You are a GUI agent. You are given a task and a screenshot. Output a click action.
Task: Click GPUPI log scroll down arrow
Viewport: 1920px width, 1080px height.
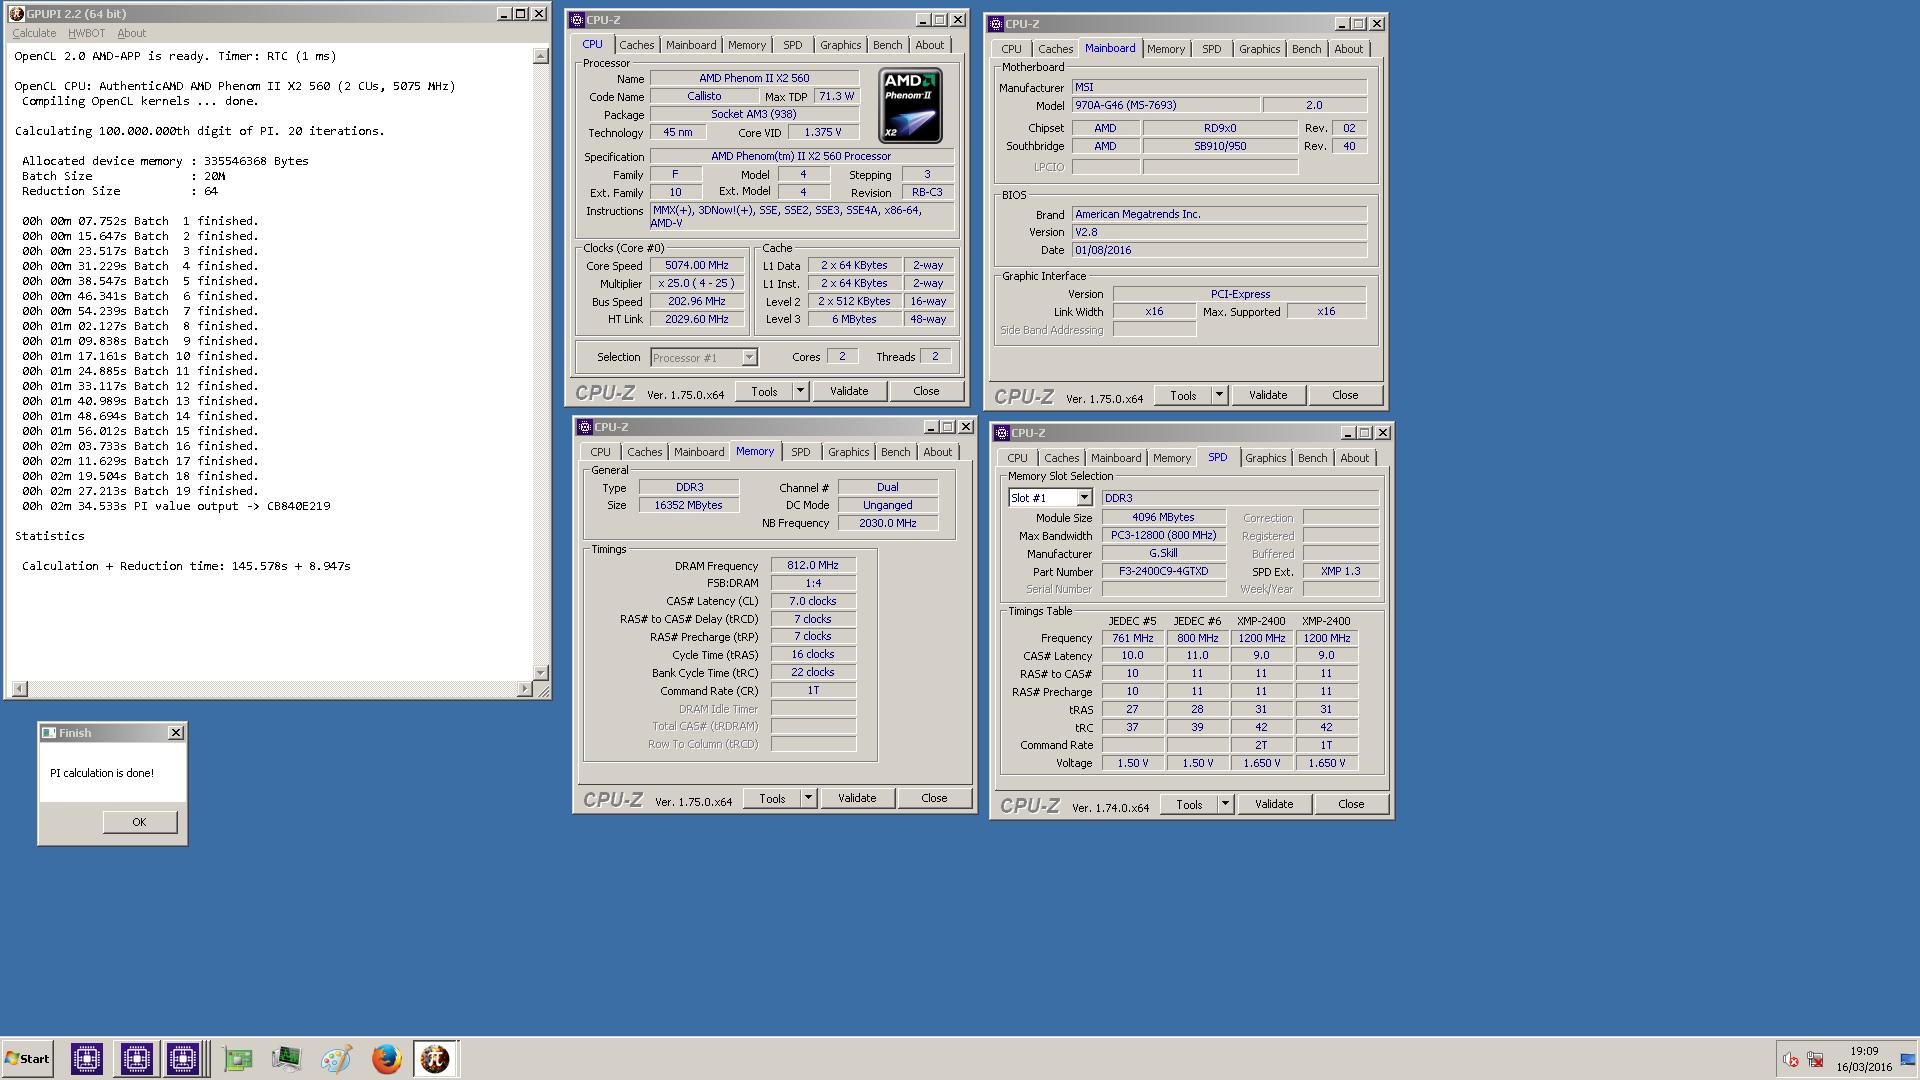[541, 673]
